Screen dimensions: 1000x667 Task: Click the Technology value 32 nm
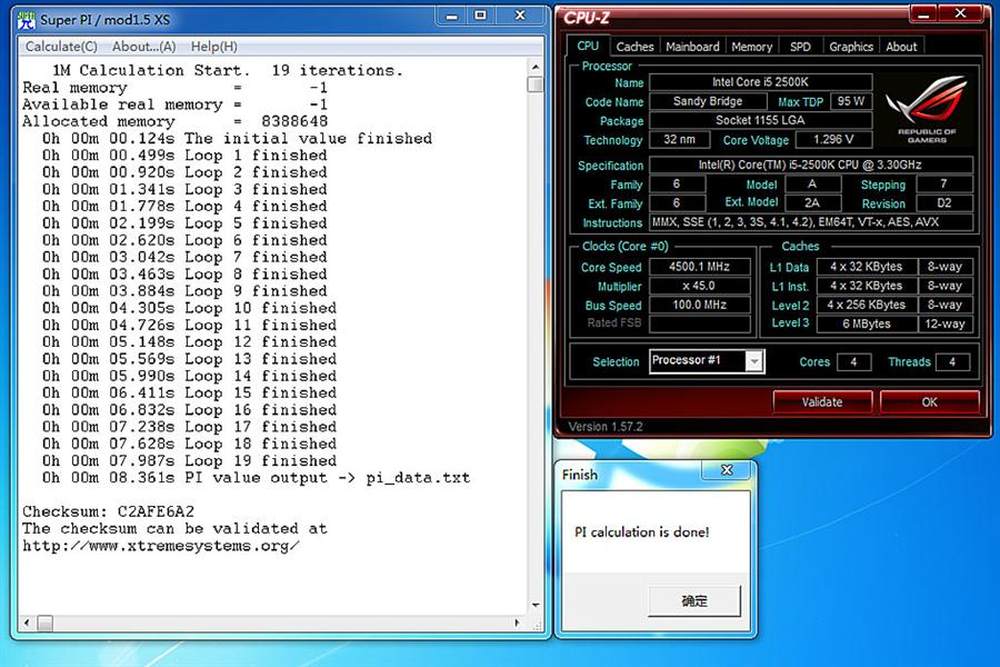pos(679,140)
